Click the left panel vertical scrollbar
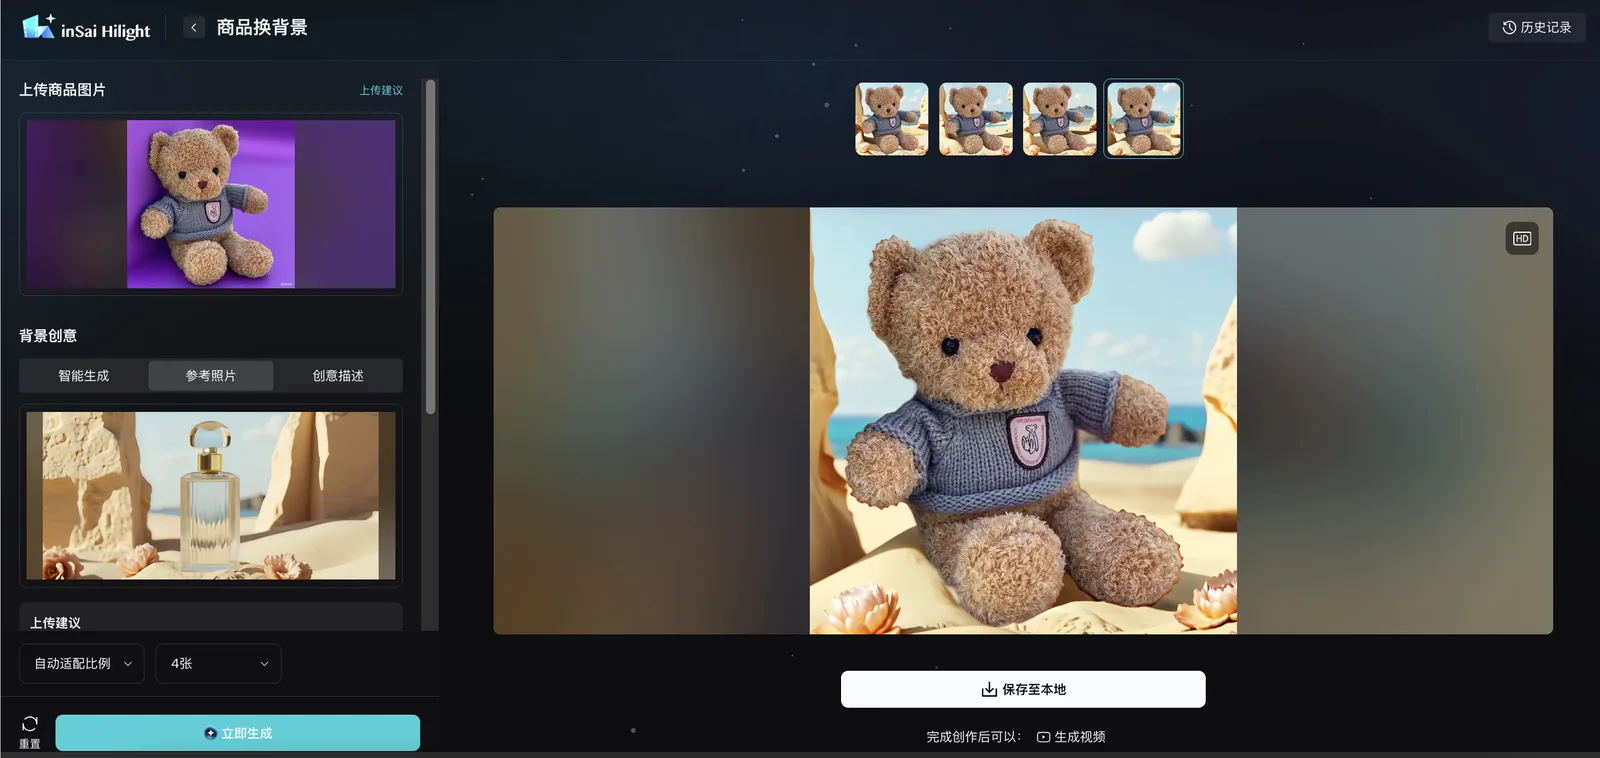Screen dimensions: 1600x758 click(430, 246)
